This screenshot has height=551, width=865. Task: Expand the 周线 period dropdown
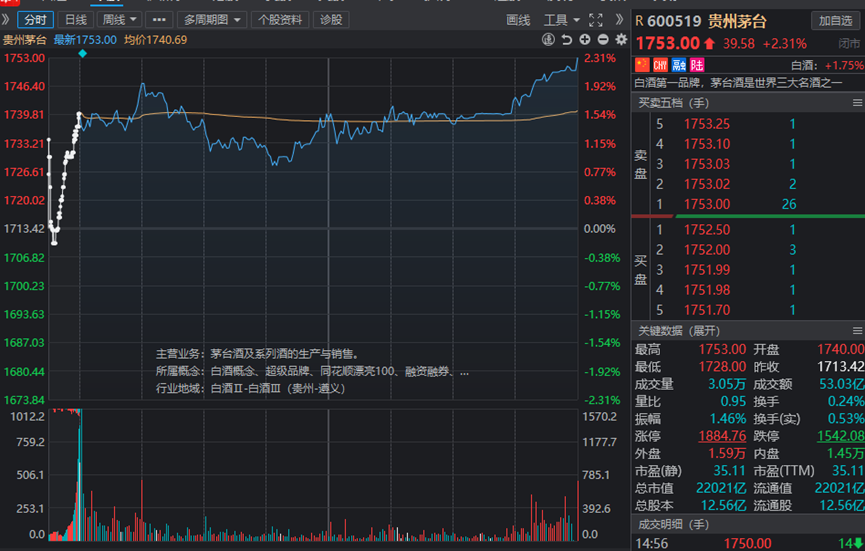[119, 19]
